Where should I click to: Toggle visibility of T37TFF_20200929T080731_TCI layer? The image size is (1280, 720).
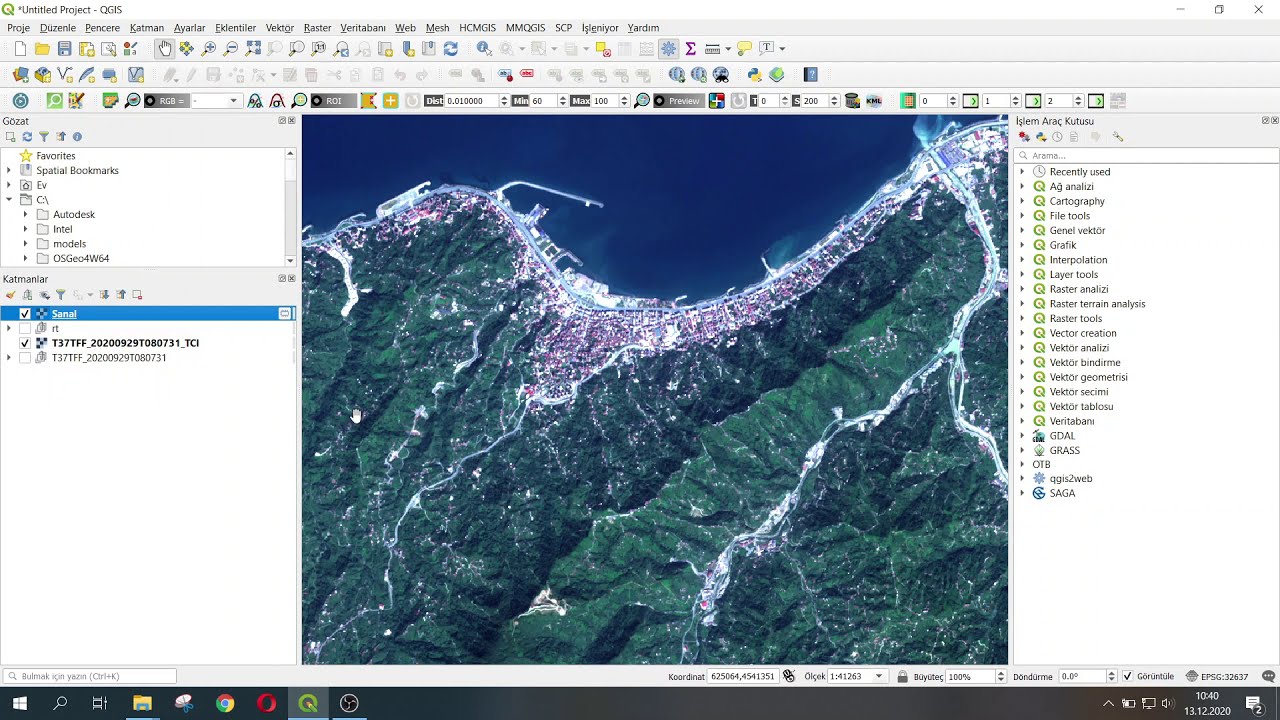click(x=25, y=343)
